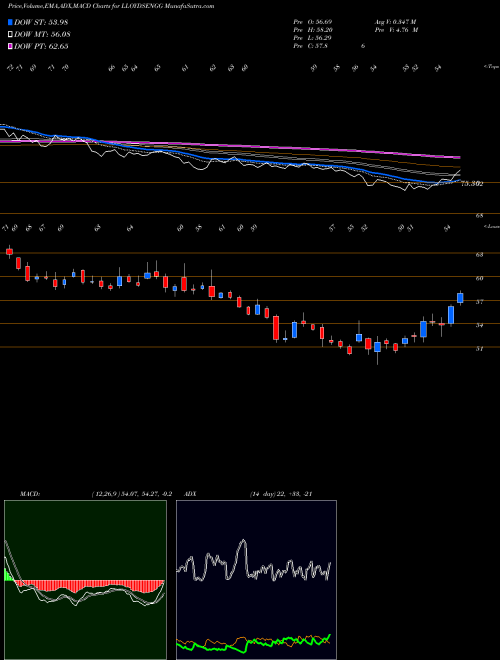500x660 pixels.
Task: Click the latest blue candlestick near 57
Action: 460,298
